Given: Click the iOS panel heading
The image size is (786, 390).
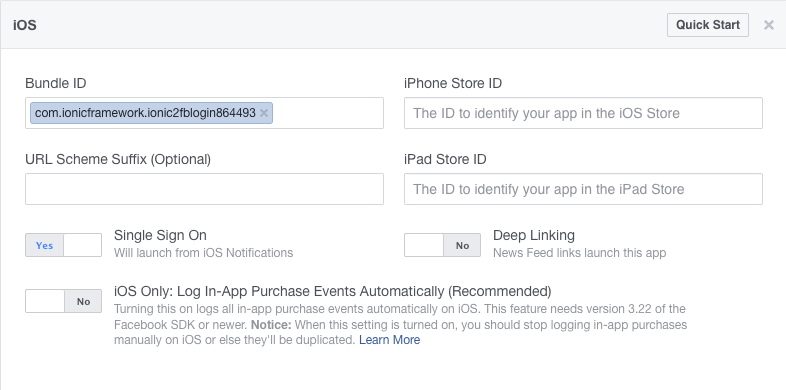Looking at the screenshot, I should pyautogui.click(x=25, y=25).
